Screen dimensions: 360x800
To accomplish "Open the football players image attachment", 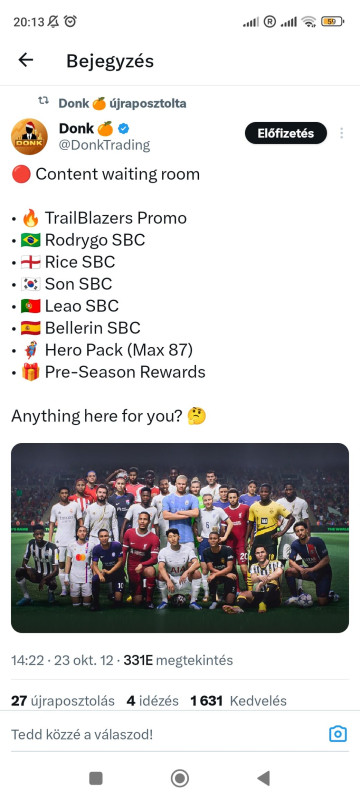I will (180, 538).
